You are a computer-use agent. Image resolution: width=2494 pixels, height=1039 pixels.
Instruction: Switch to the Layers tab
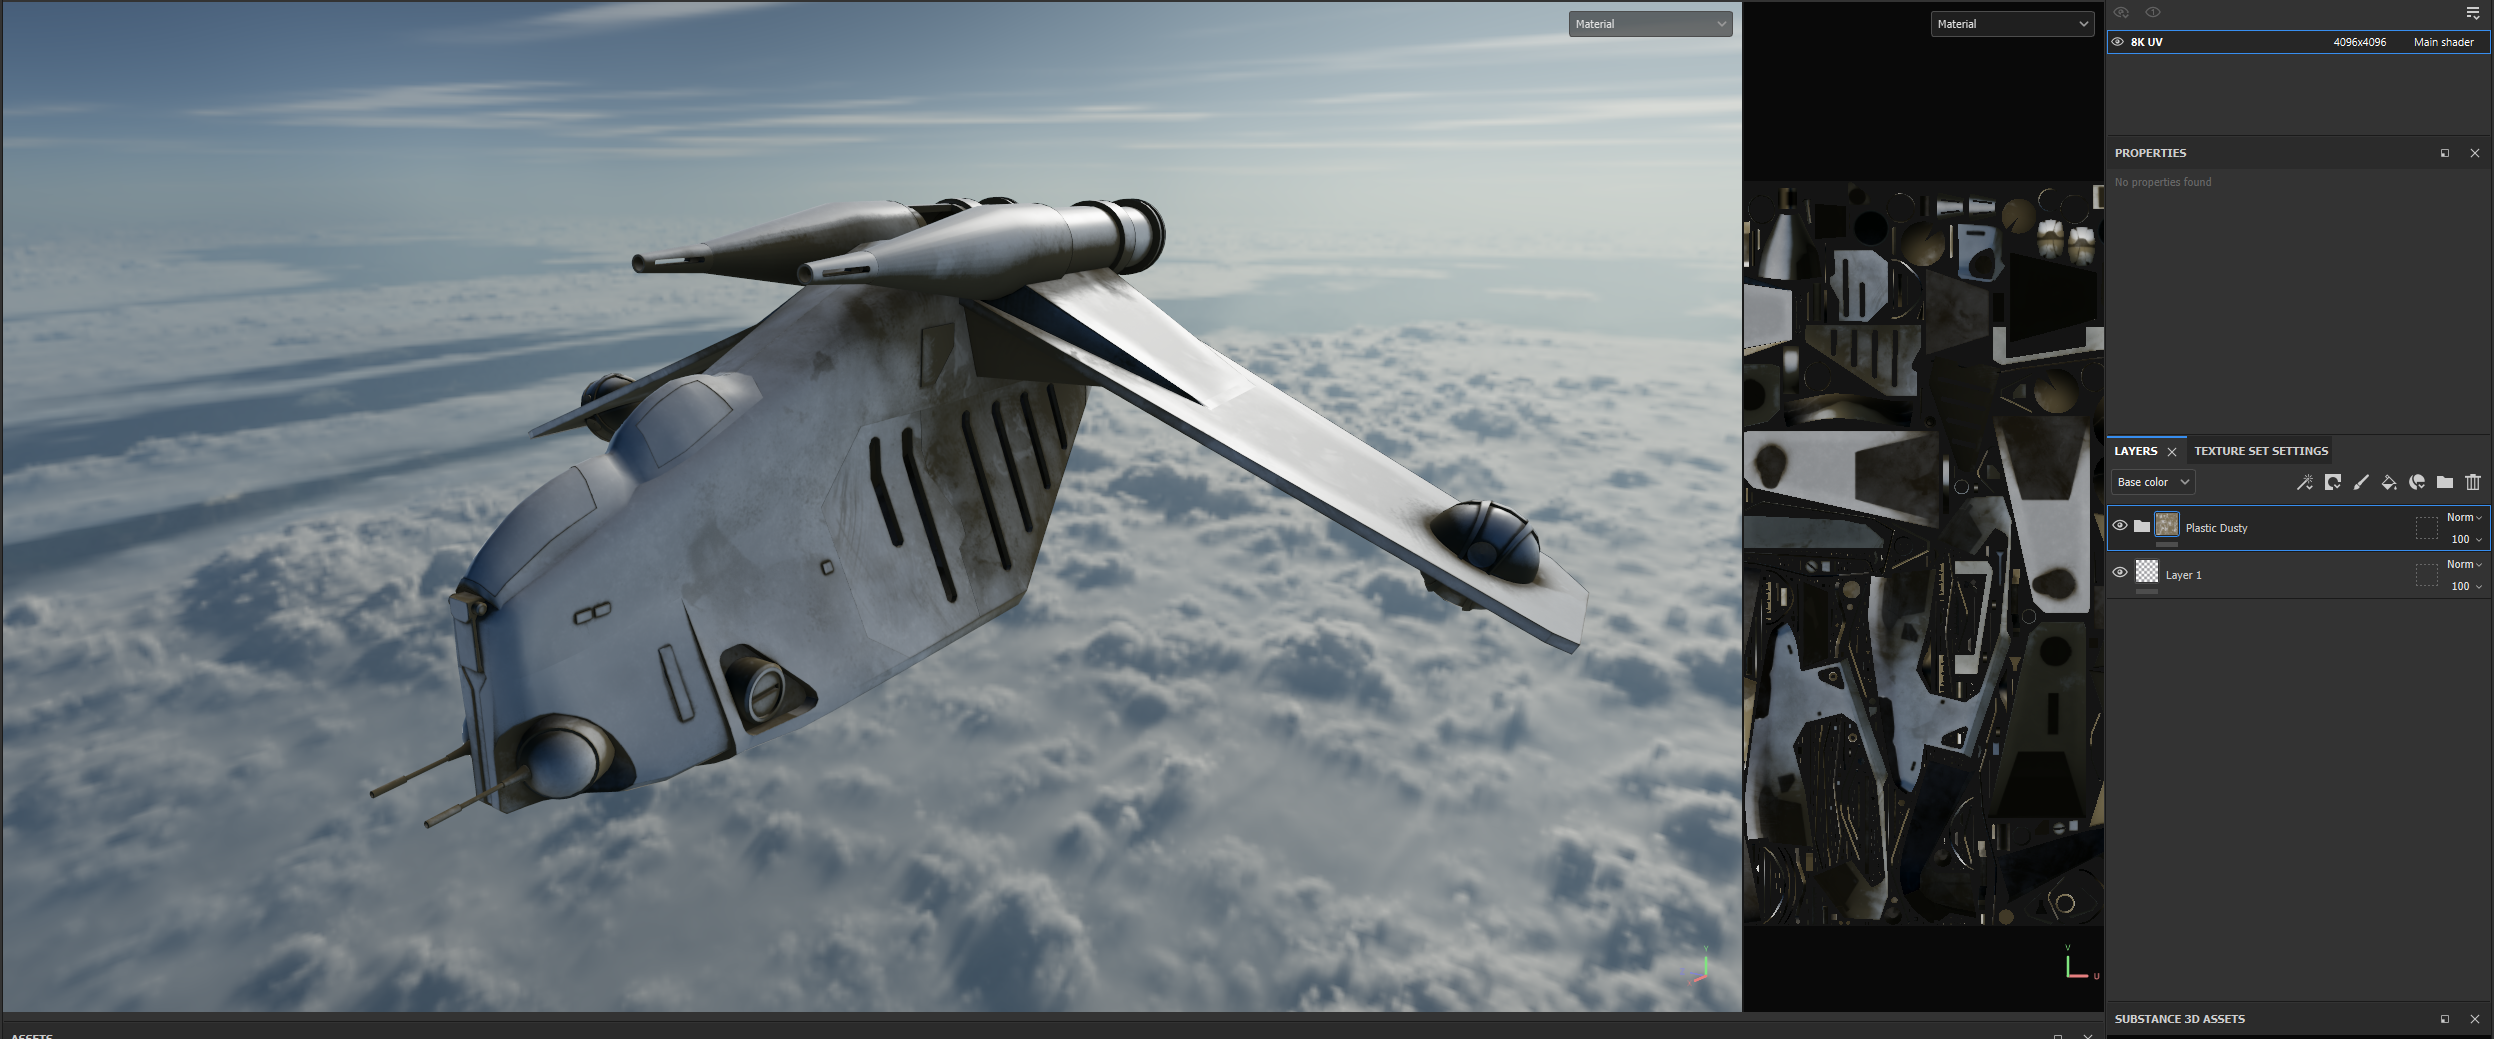point(2135,451)
